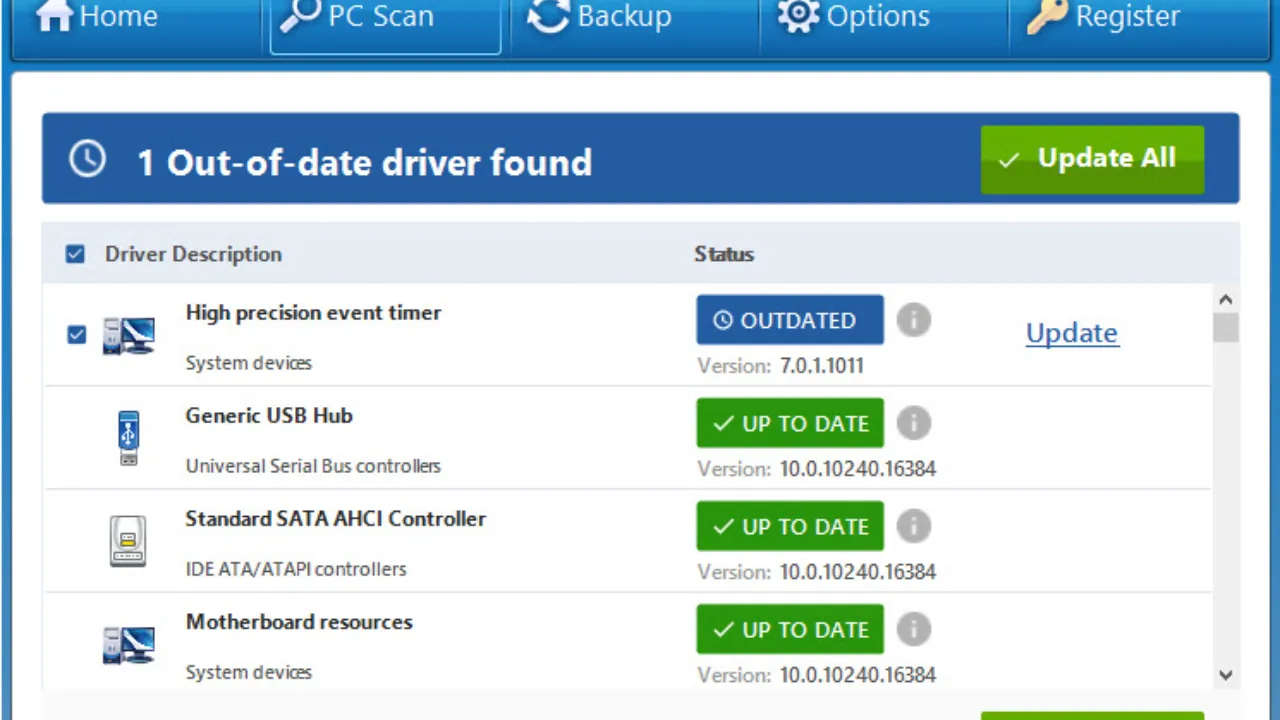Show info for High precision event timer
1280x720 pixels.
pyautogui.click(x=913, y=320)
